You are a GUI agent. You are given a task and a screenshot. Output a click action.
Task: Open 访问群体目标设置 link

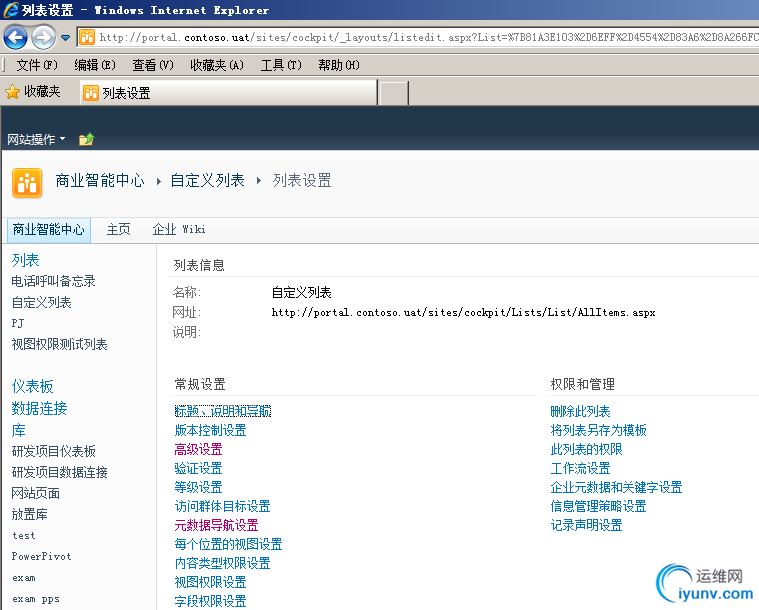click(x=223, y=506)
